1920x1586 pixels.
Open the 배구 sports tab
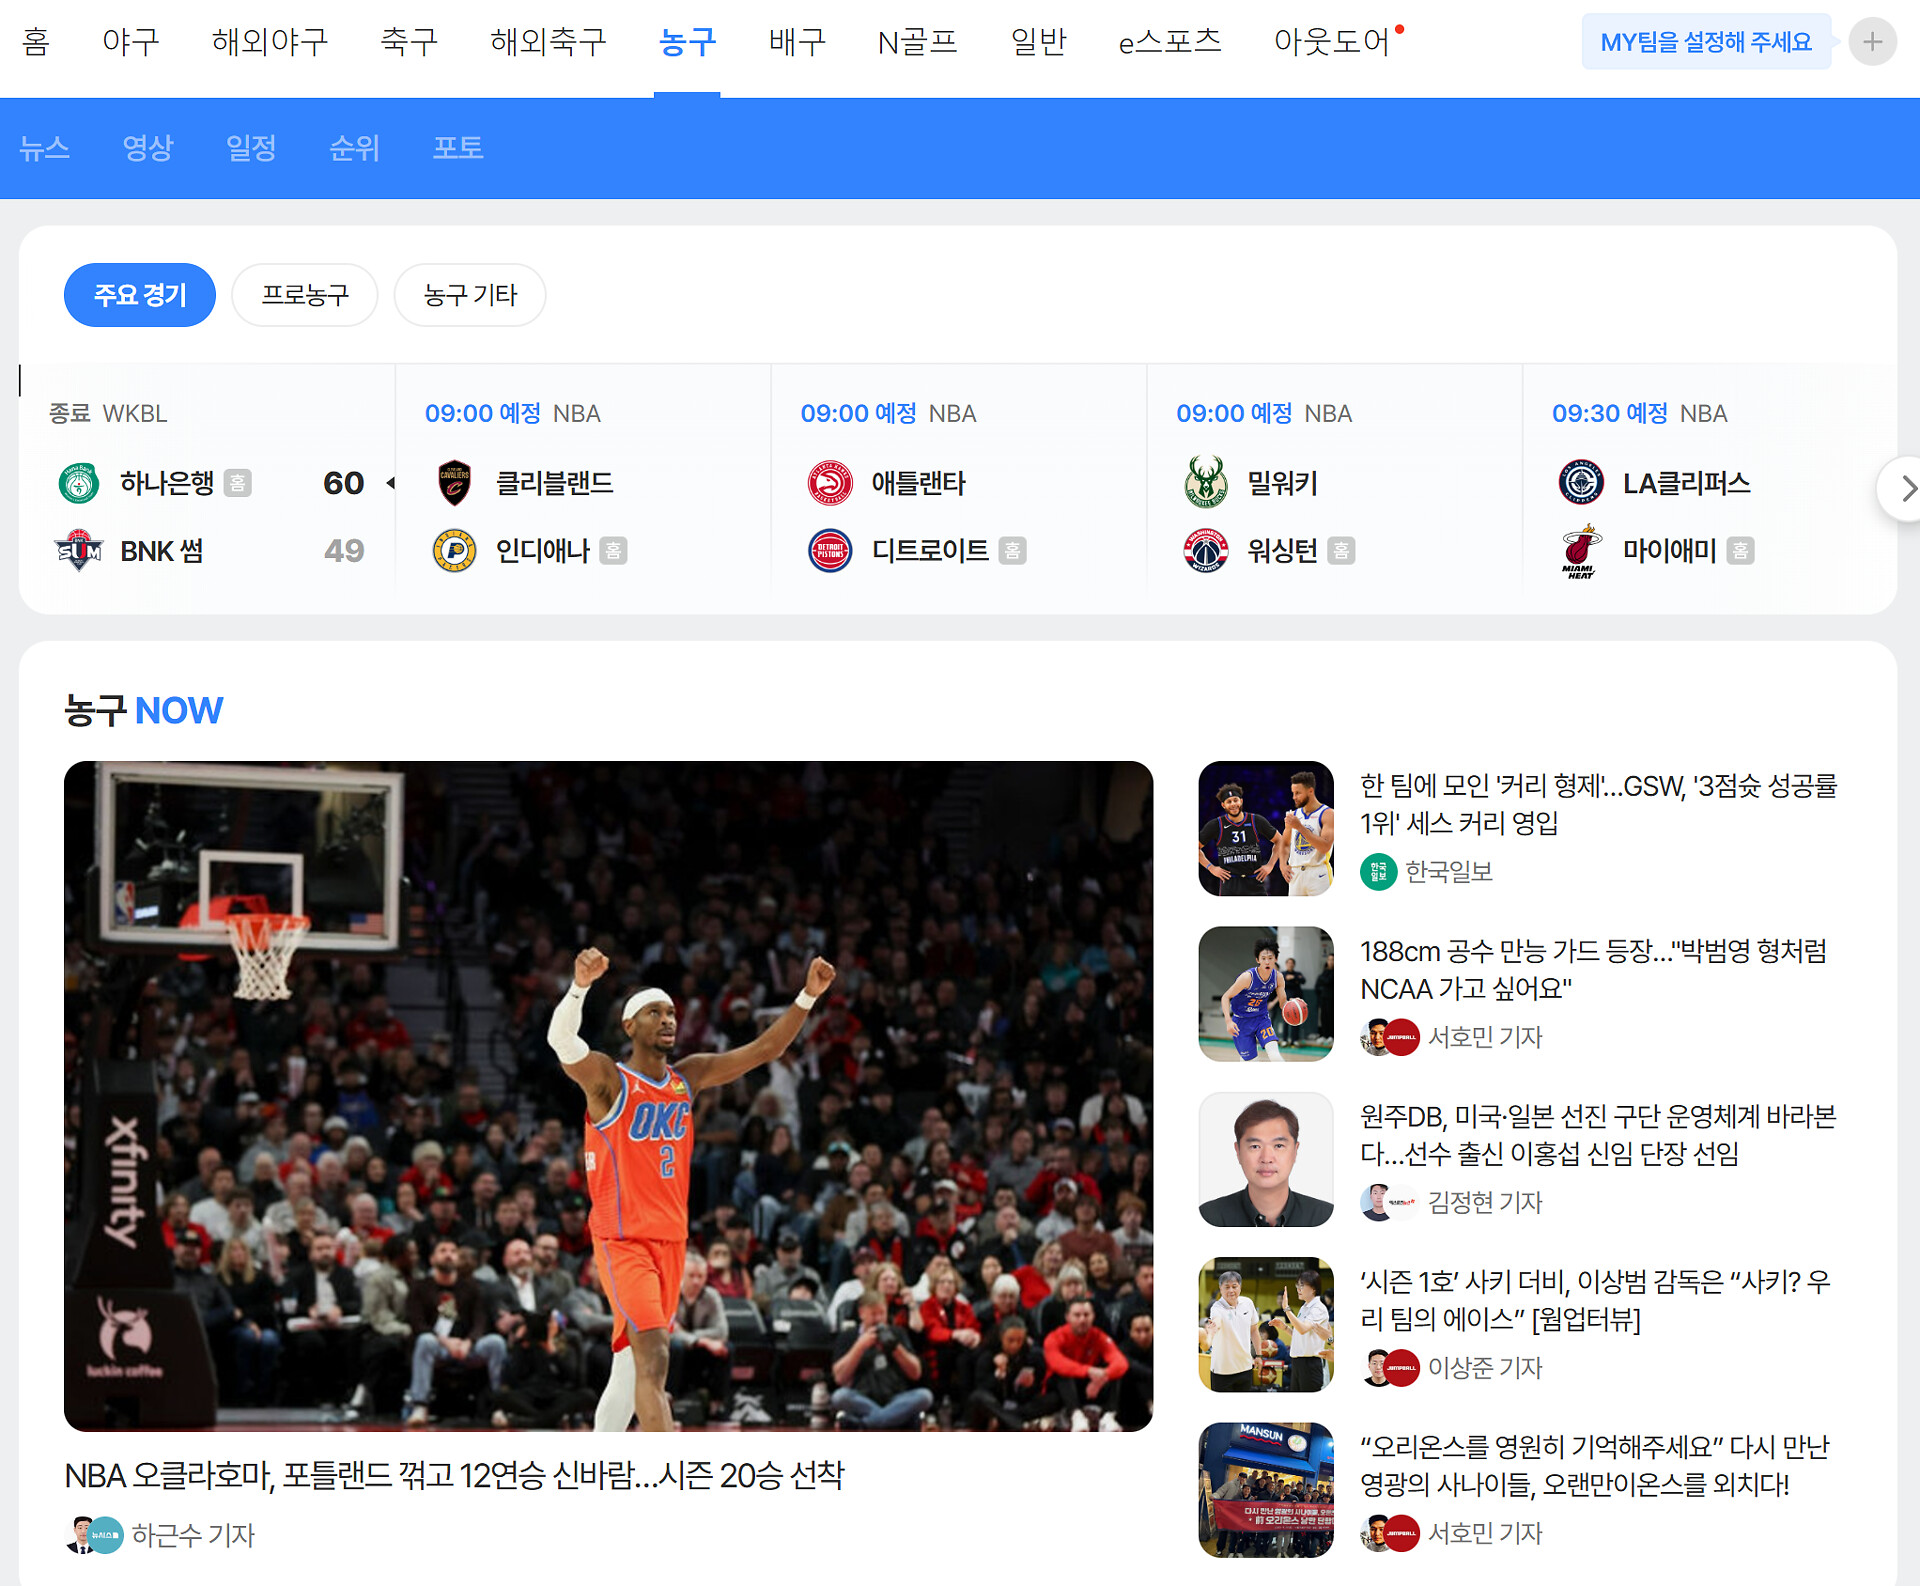(797, 42)
